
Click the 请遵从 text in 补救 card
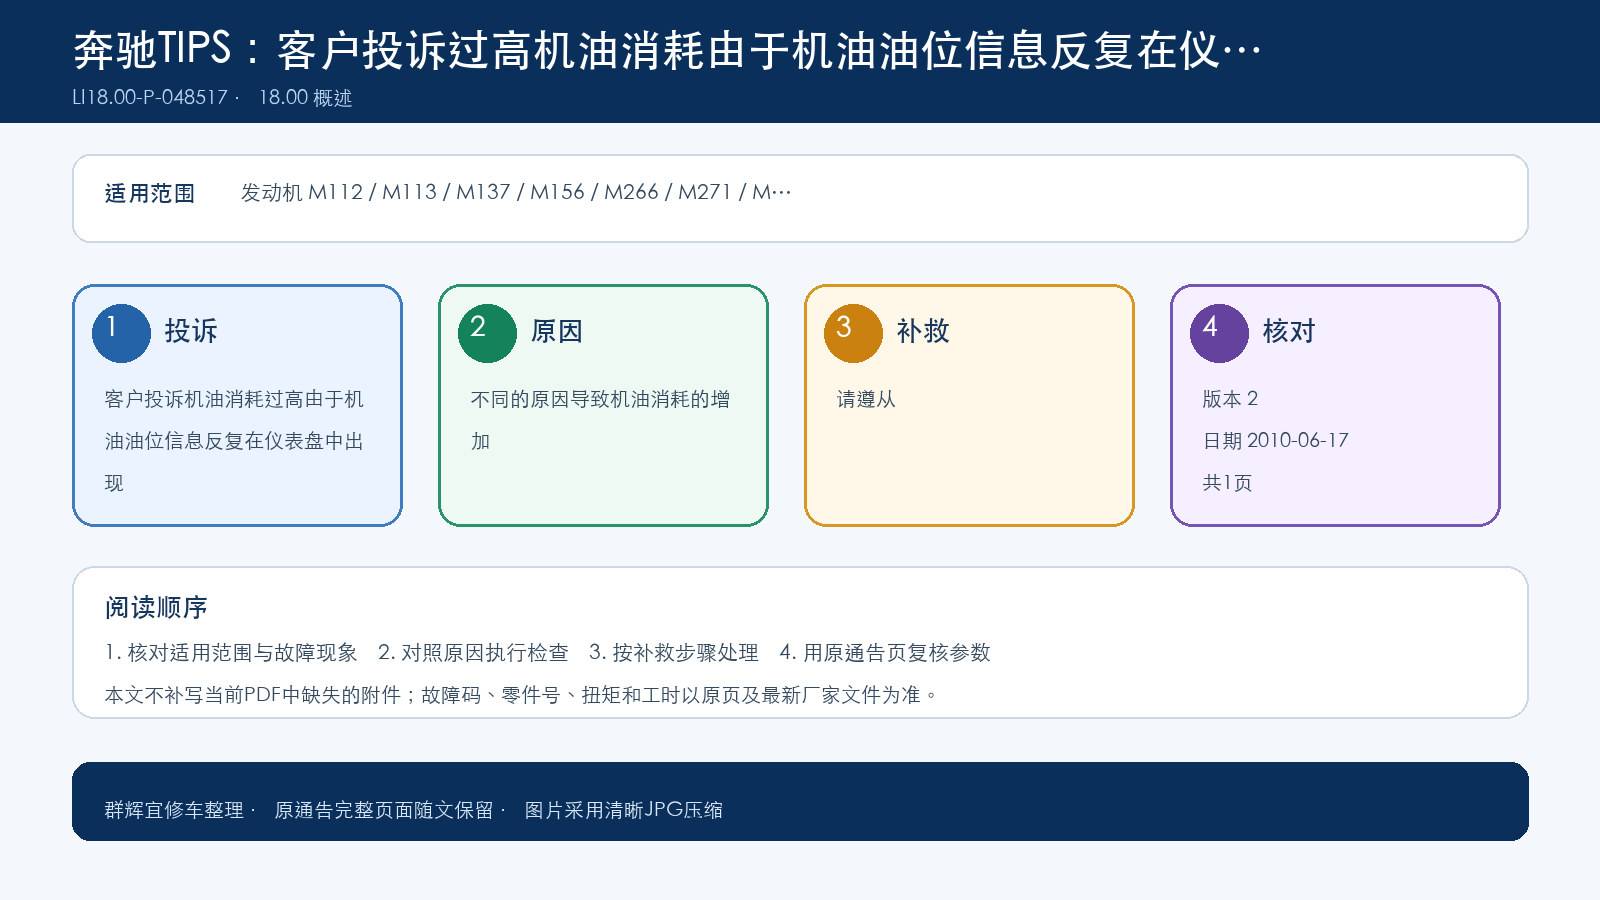pyautogui.click(x=866, y=399)
